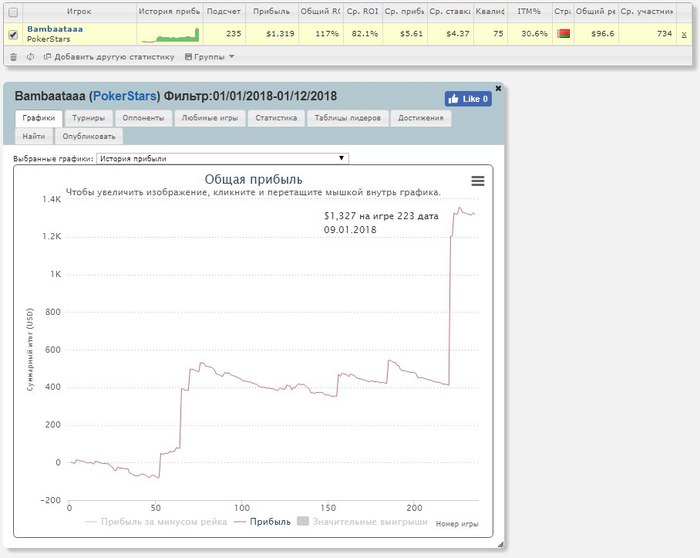Toggle 'Прибыль за минусом рейка' legend series
The width and height of the screenshot is (700, 558).
tap(155, 521)
